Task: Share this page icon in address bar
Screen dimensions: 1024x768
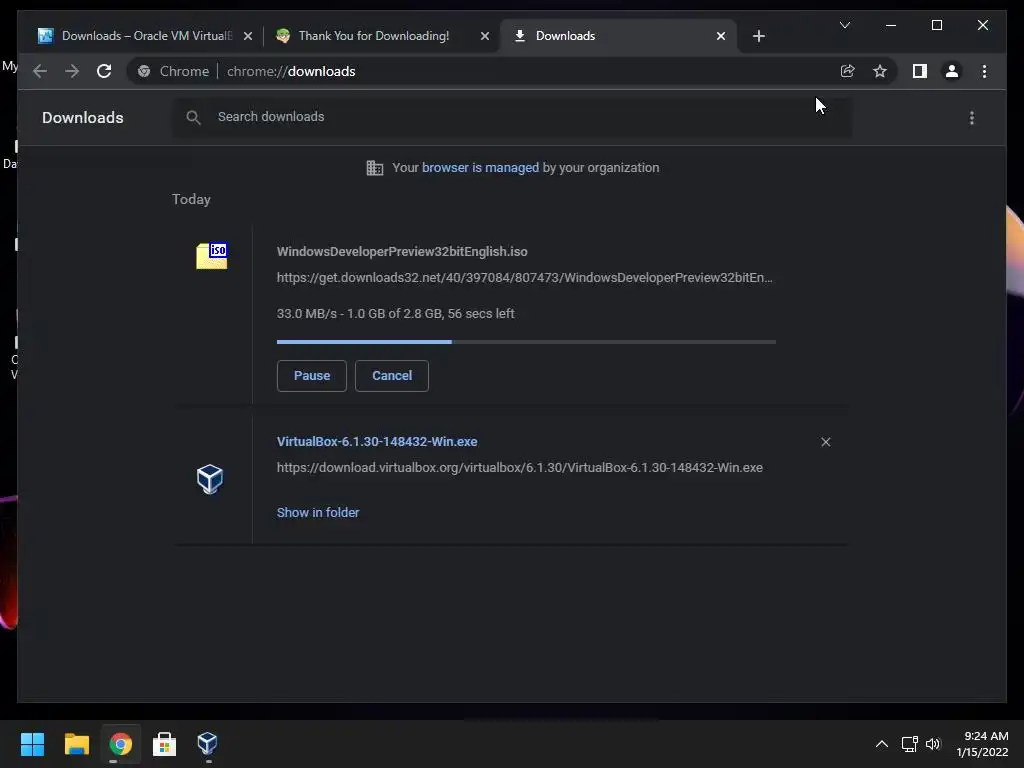Action: [x=847, y=71]
